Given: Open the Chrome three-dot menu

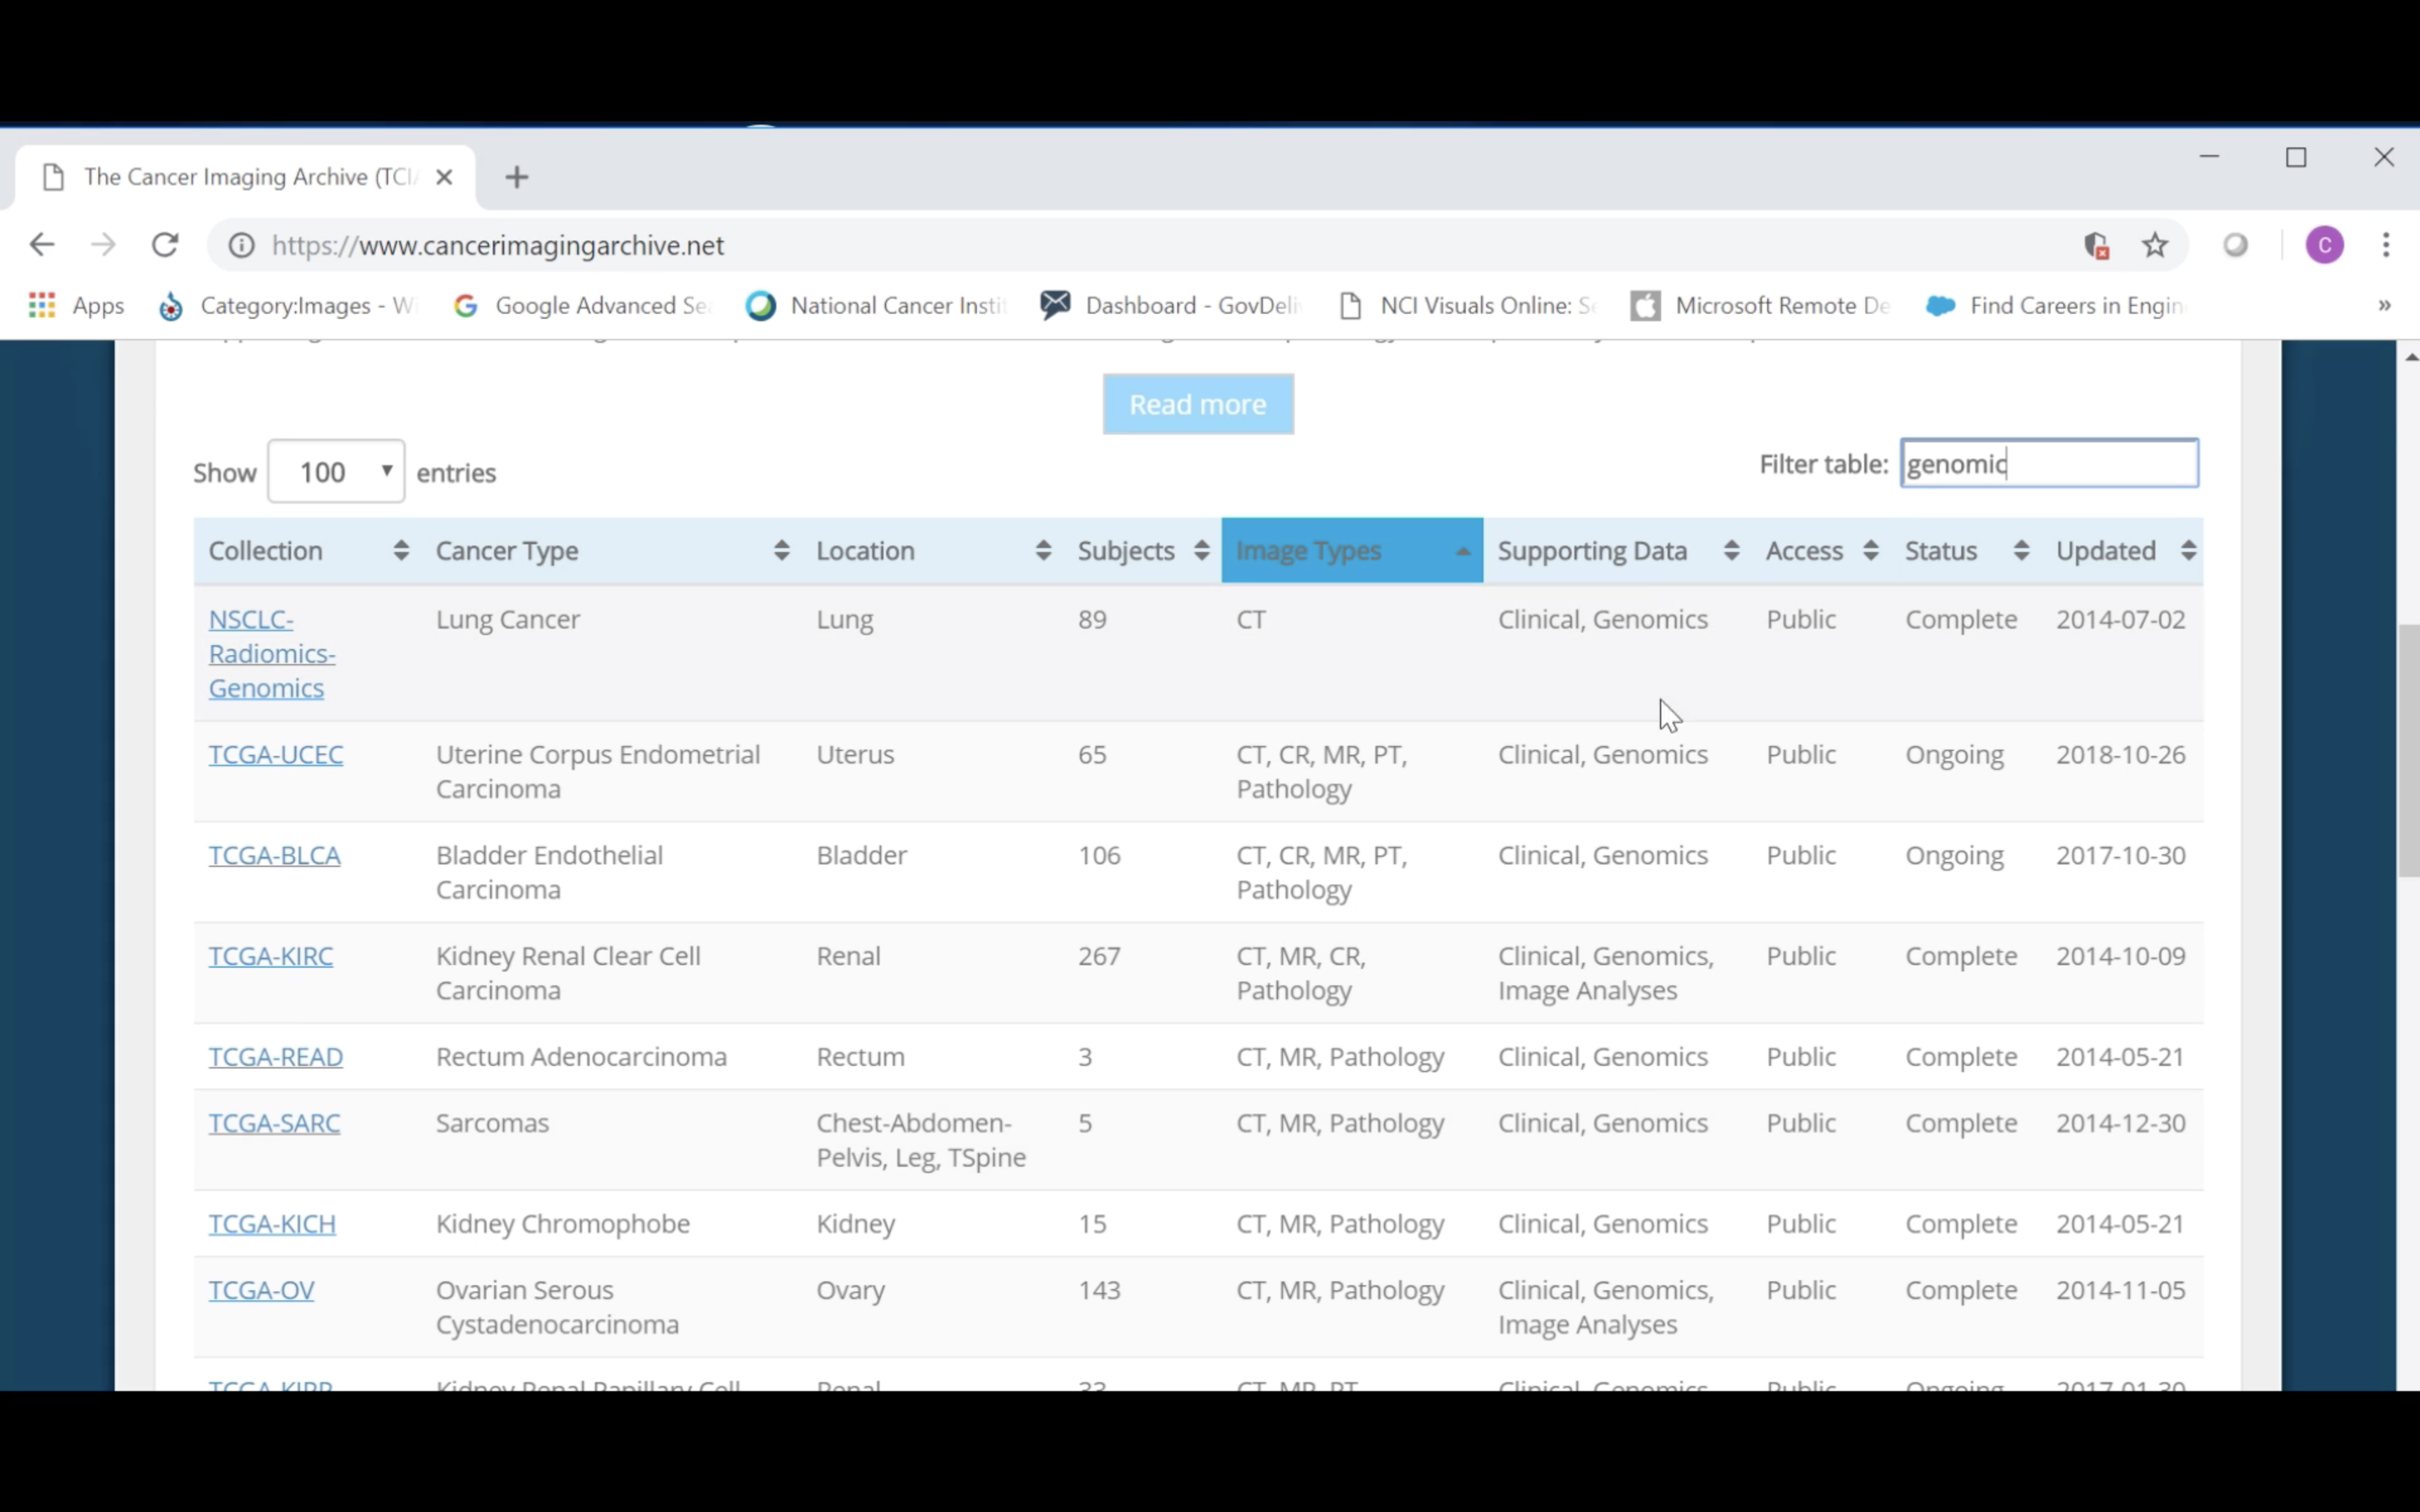Looking at the screenshot, I should 2386,245.
